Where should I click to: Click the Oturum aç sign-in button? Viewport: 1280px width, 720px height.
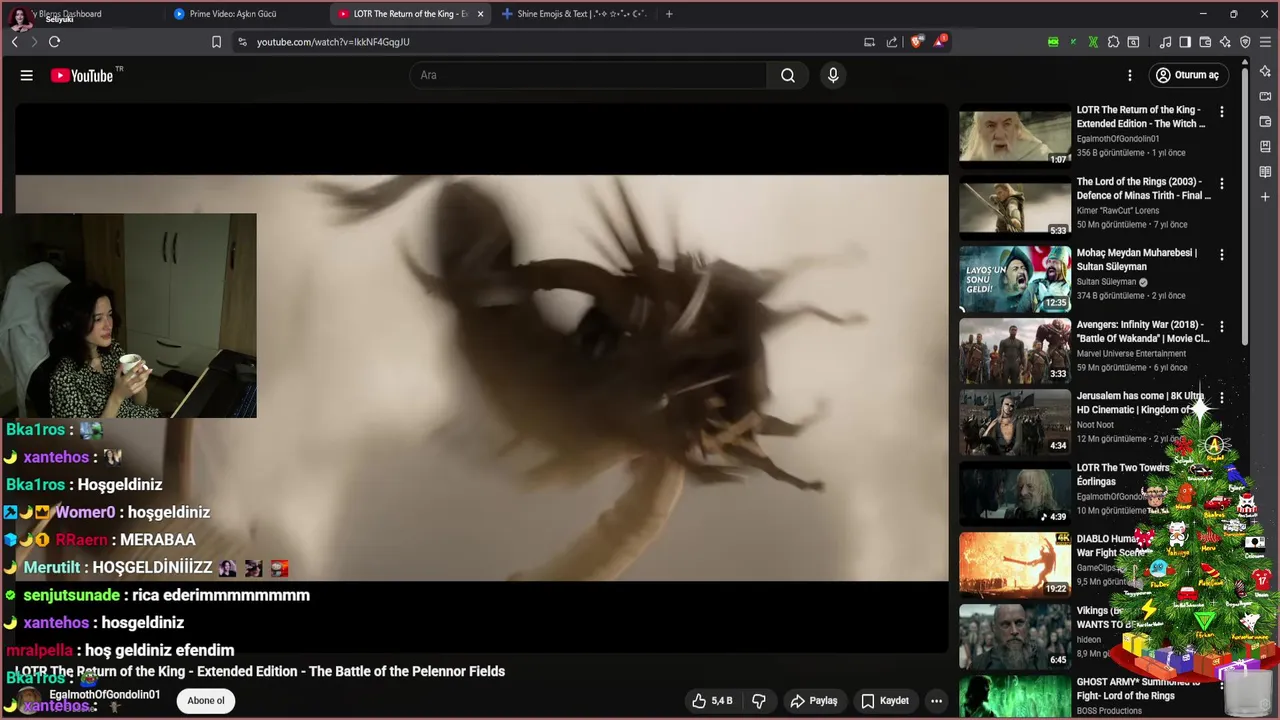pos(1188,75)
